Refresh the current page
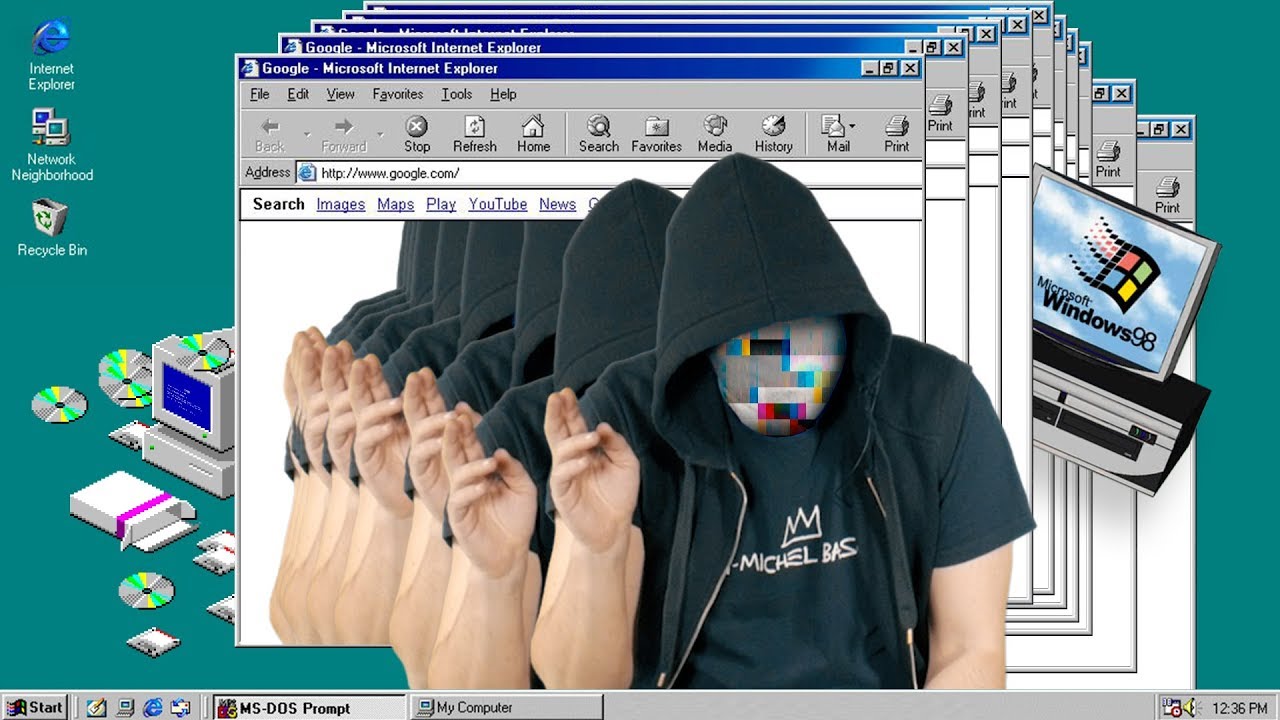Viewport: 1280px width, 720px height. point(475,135)
